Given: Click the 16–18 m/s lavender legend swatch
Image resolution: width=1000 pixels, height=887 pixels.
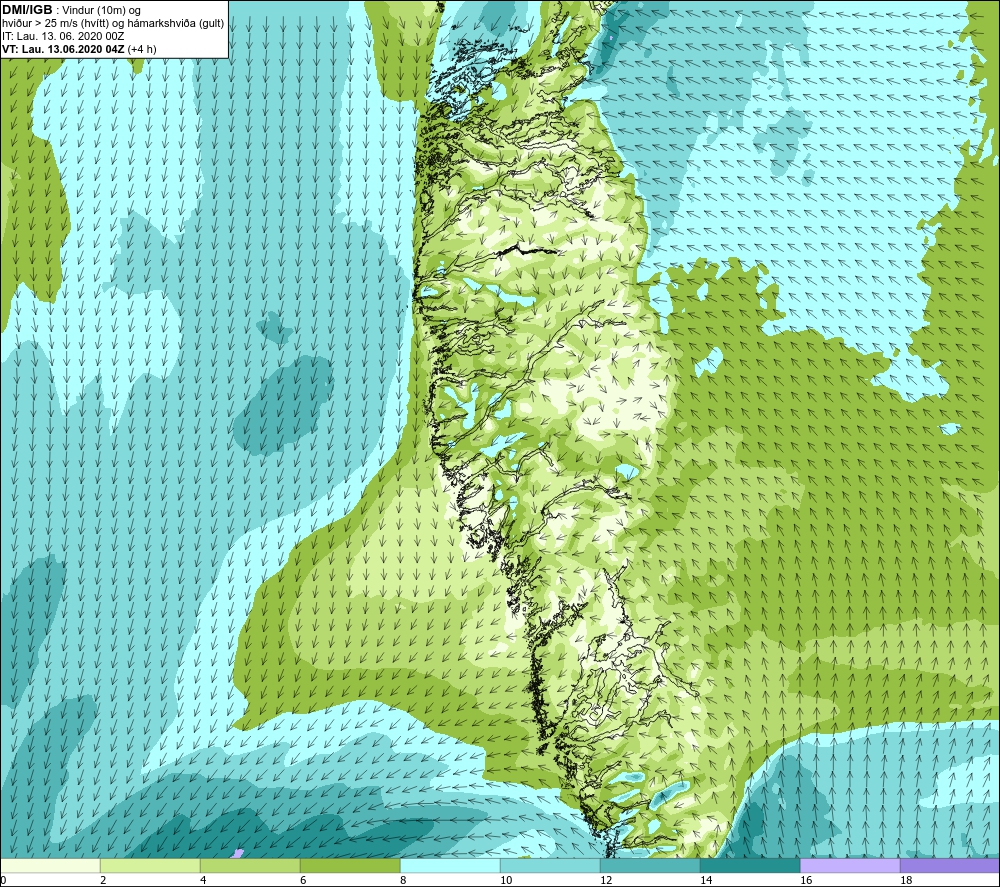Looking at the screenshot, I should (x=850, y=865).
